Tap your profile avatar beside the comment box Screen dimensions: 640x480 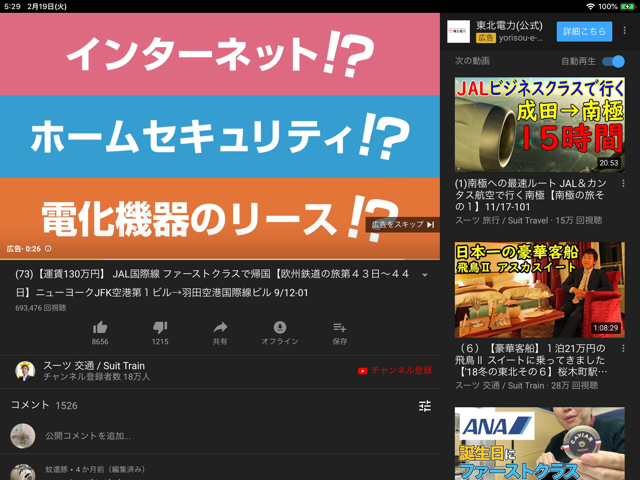(x=22, y=436)
